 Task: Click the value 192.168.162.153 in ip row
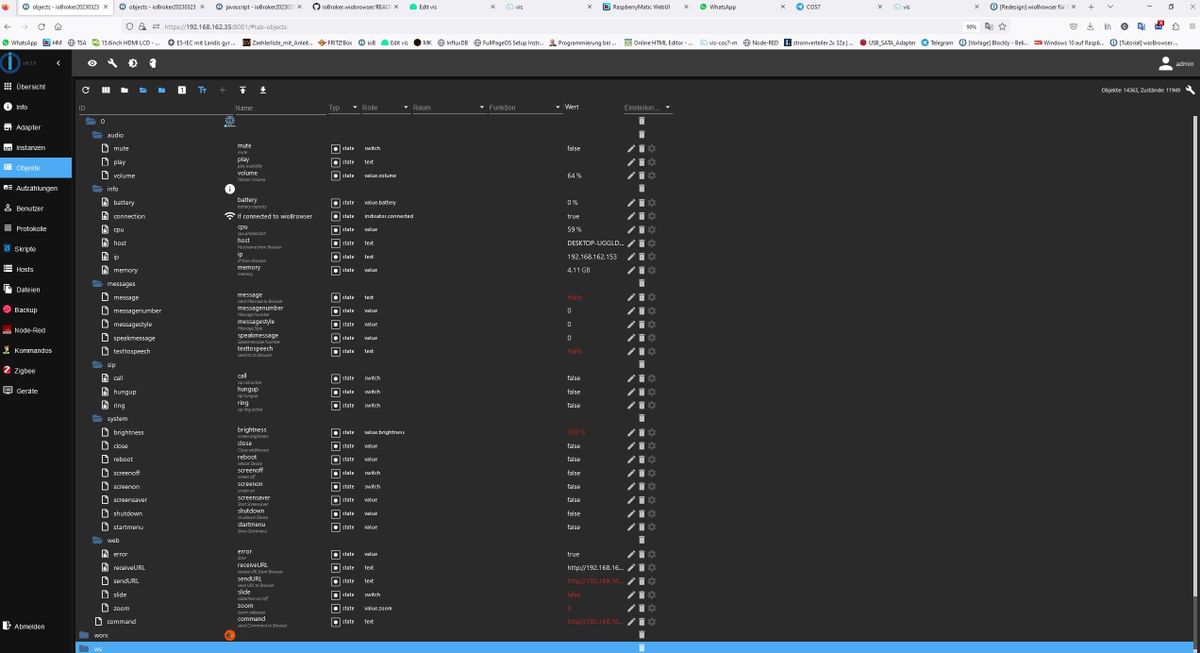click(592, 256)
